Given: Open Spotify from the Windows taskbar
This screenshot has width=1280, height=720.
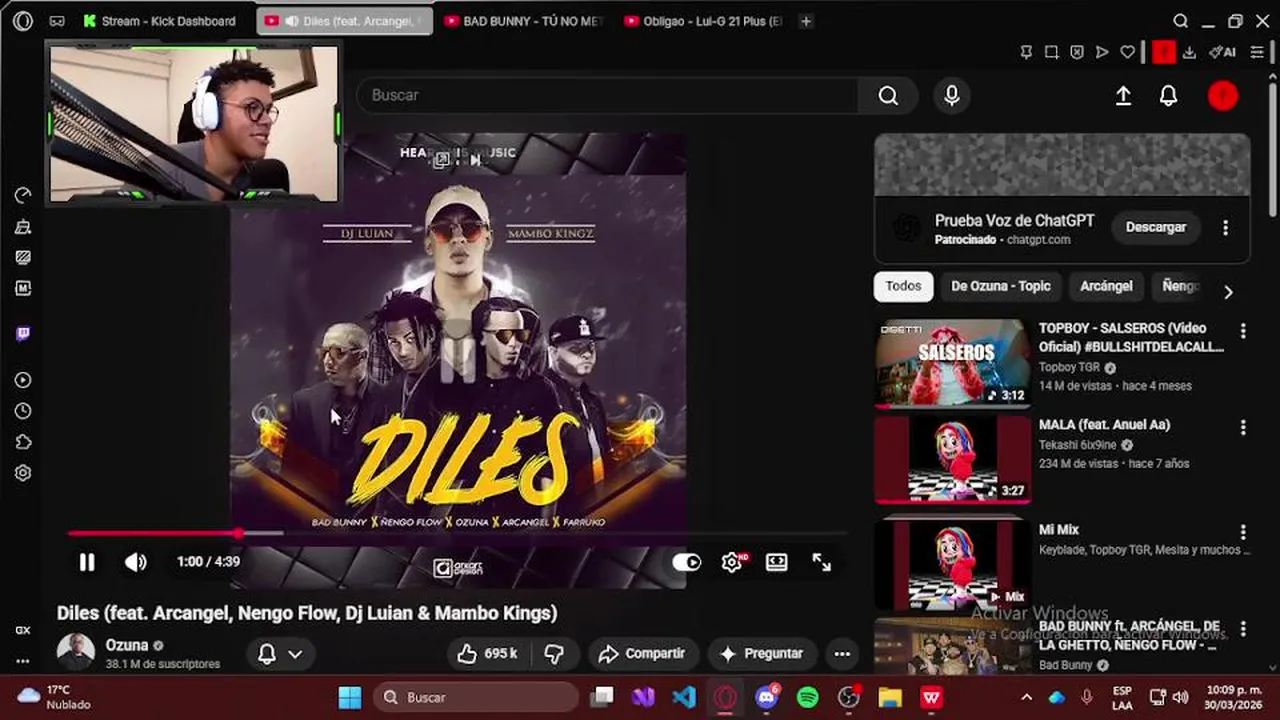Looking at the screenshot, I should pyautogui.click(x=808, y=697).
